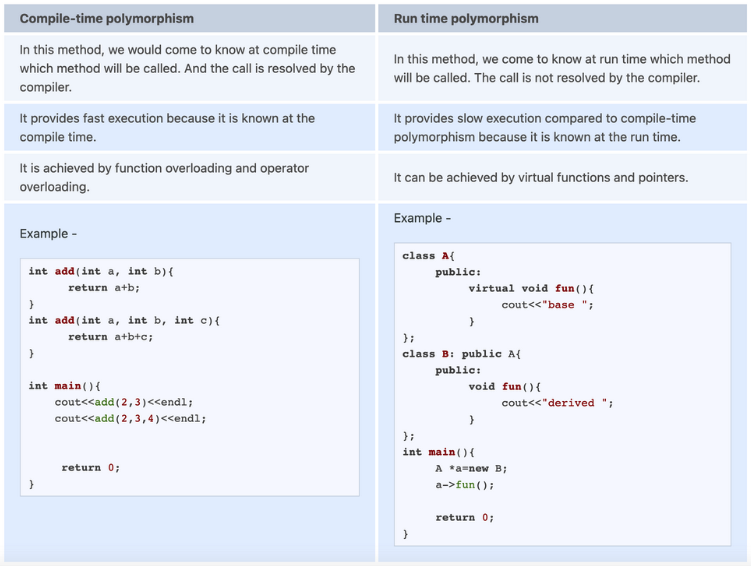Click the left "Example -" label
Viewport: 751px width, 566px height.
(48, 234)
